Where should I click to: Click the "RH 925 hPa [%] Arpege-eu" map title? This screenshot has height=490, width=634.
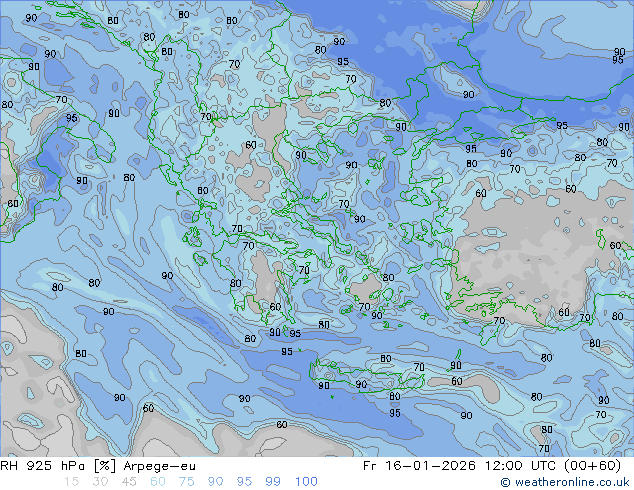[x=98, y=466]
